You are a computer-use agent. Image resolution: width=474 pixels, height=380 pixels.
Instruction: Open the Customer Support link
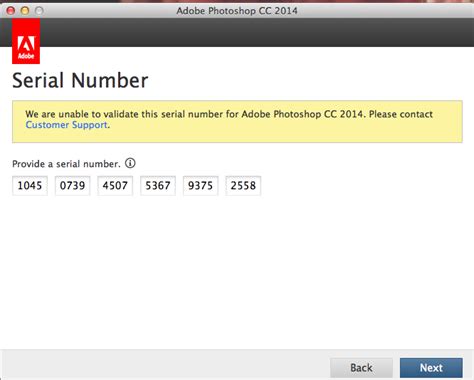click(67, 125)
